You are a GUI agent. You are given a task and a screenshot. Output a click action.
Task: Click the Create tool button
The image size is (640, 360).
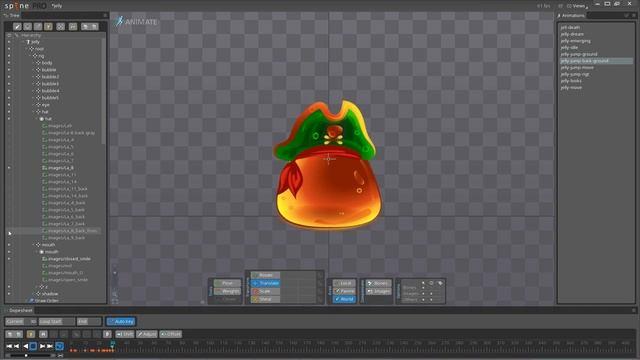[227, 299]
